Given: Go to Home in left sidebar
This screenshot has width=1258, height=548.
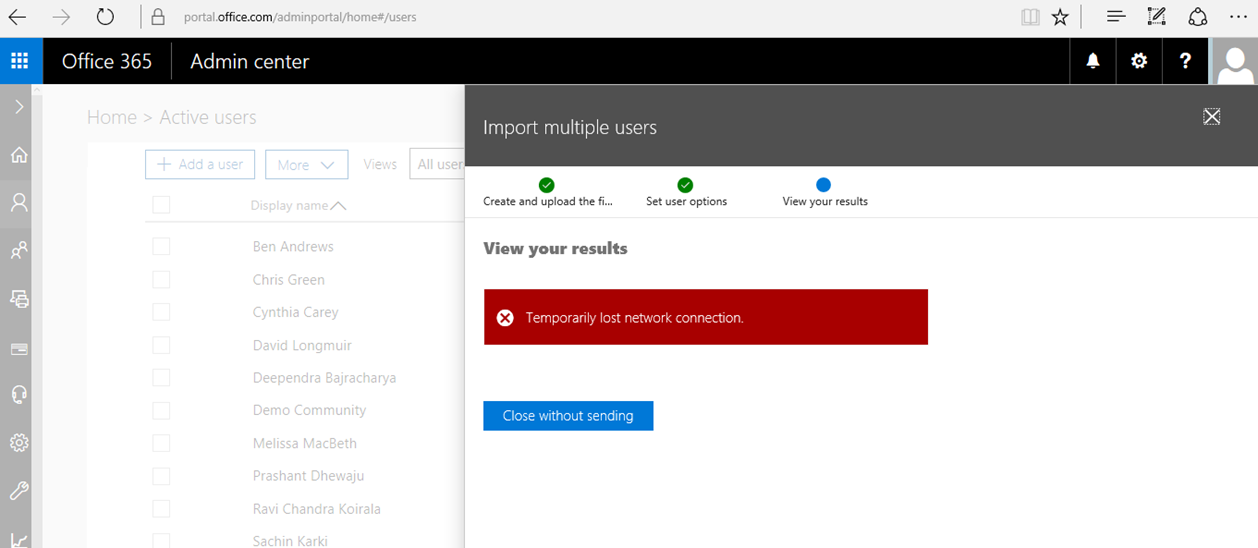Looking at the screenshot, I should [x=19, y=155].
